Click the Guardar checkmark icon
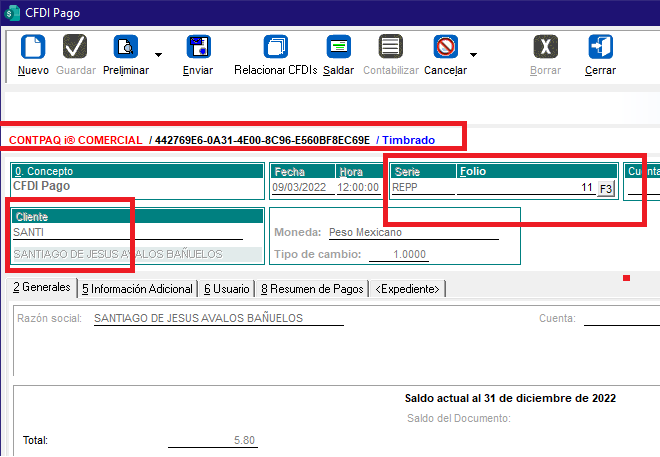The height and width of the screenshot is (457, 660). 75,48
